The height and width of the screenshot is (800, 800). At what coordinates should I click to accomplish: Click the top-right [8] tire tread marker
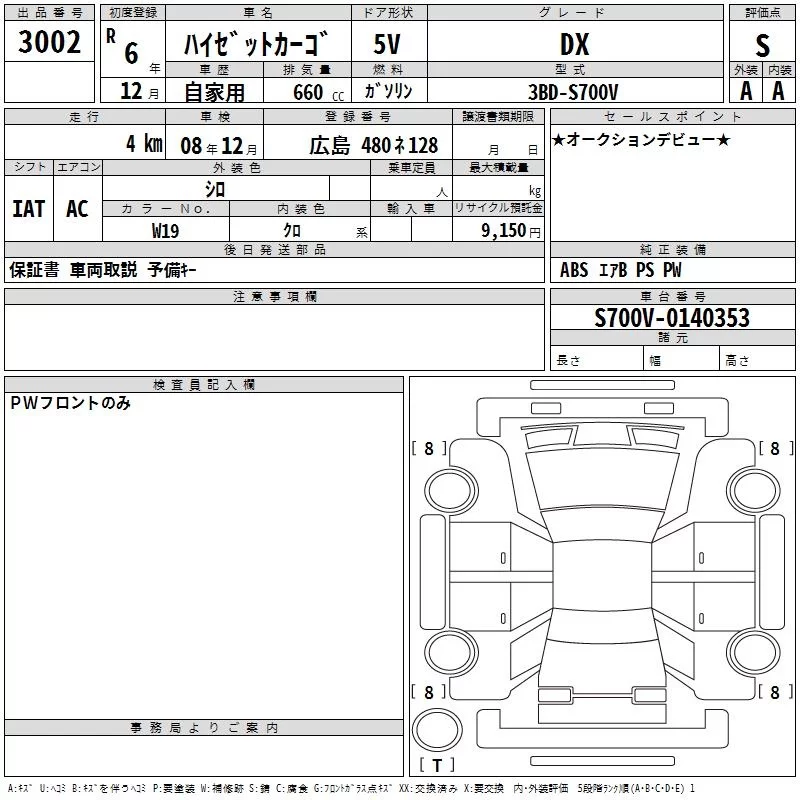click(x=775, y=448)
